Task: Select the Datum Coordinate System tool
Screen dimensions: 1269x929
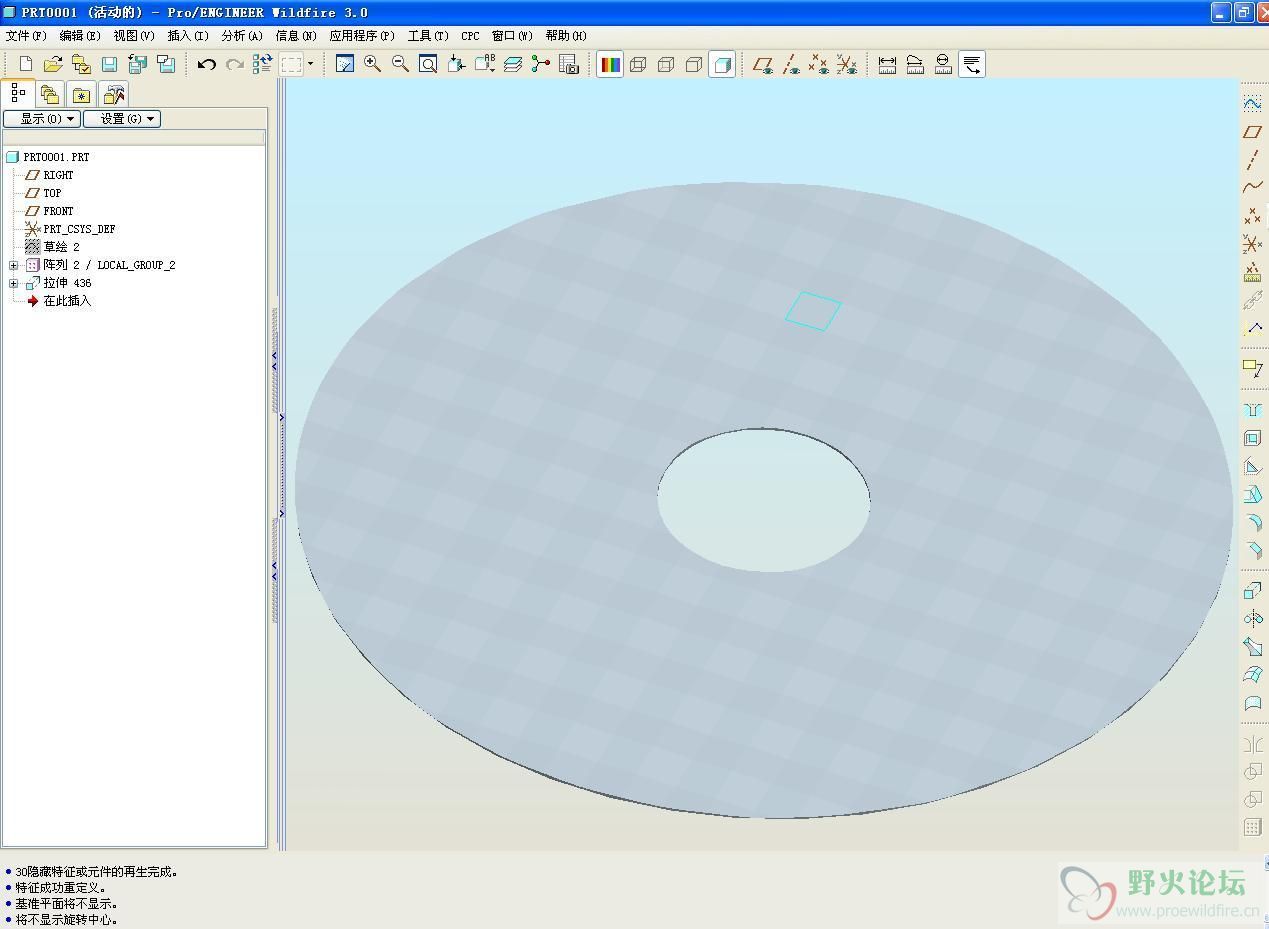Action: (x=1252, y=243)
